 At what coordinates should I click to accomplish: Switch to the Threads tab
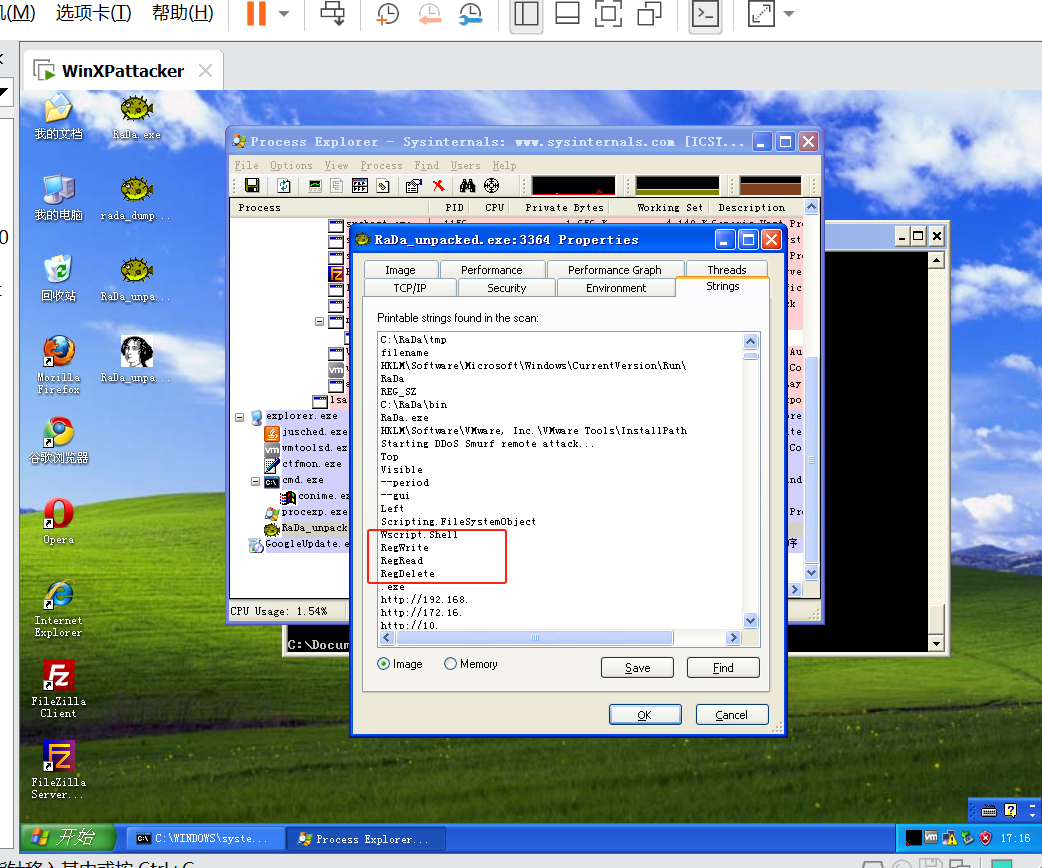coord(727,270)
